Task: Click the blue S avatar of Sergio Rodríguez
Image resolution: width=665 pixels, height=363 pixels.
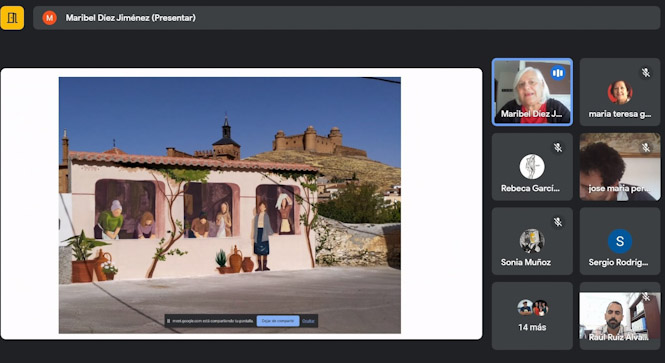Action: (x=620, y=241)
